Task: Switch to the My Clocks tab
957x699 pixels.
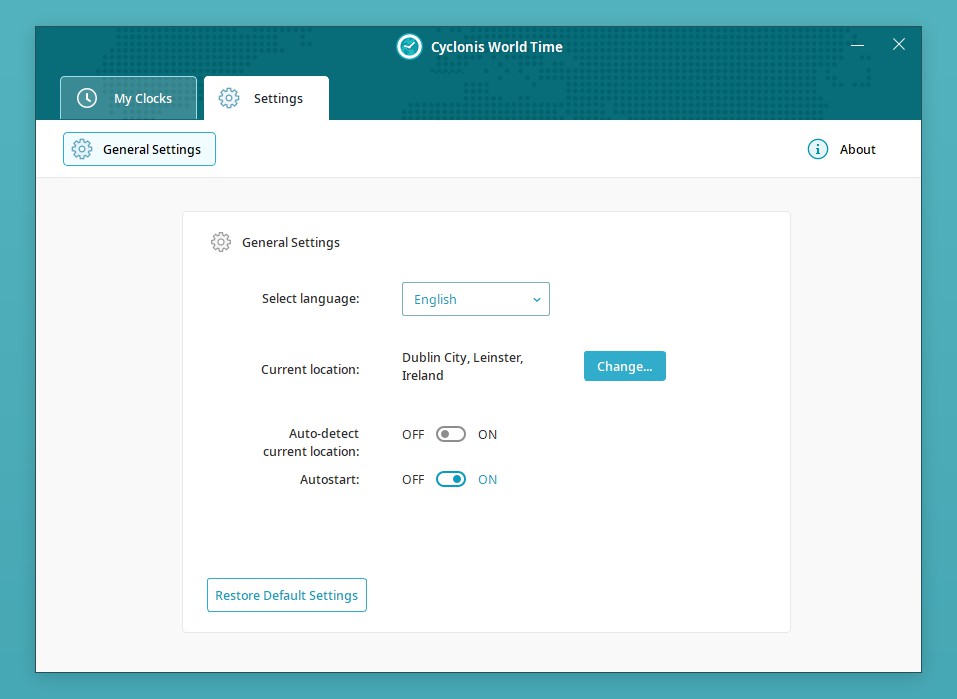Action: click(128, 98)
